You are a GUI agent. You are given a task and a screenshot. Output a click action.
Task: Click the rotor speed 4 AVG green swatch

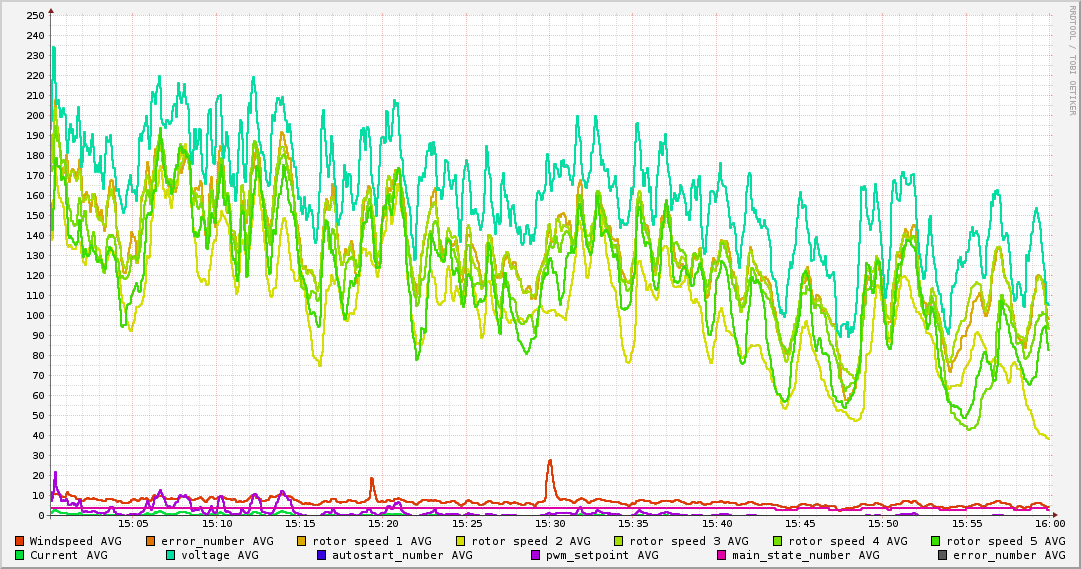pyautogui.click(x=778, y=541)
